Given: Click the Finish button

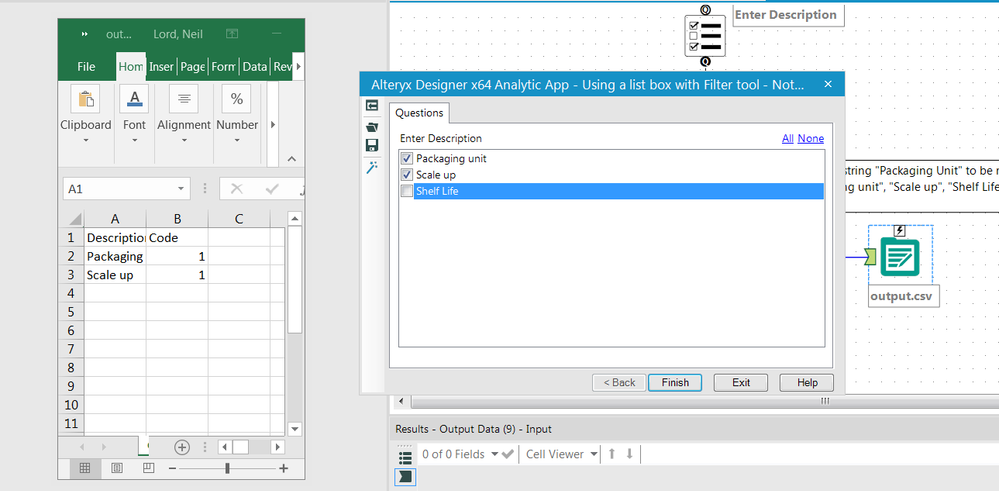Looking at the screenshot, I should point(675,382).
